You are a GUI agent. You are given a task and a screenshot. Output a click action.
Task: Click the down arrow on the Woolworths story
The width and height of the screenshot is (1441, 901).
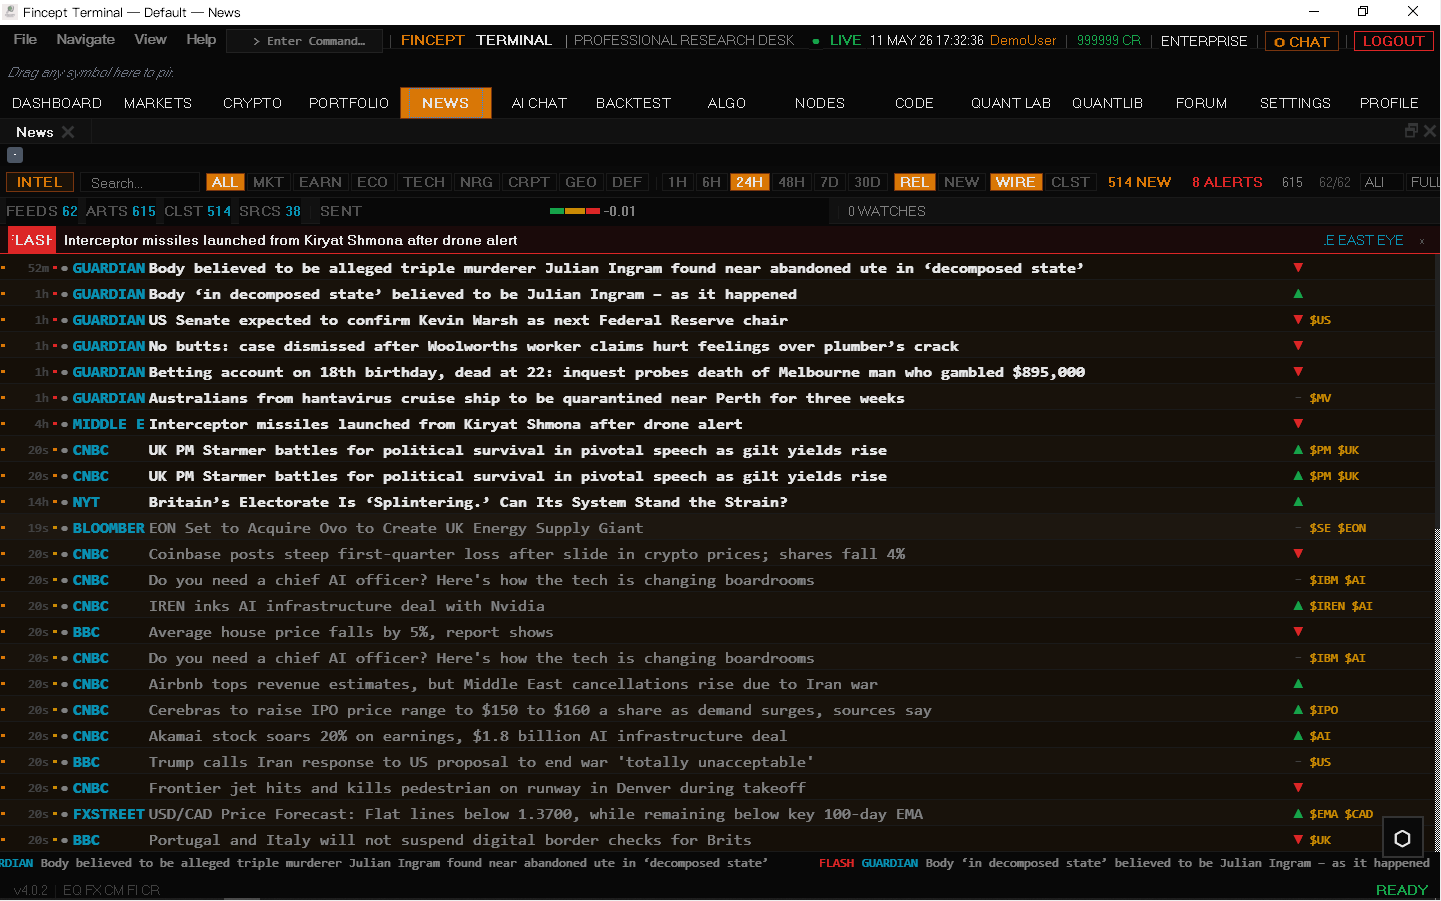click(1298, 345)
